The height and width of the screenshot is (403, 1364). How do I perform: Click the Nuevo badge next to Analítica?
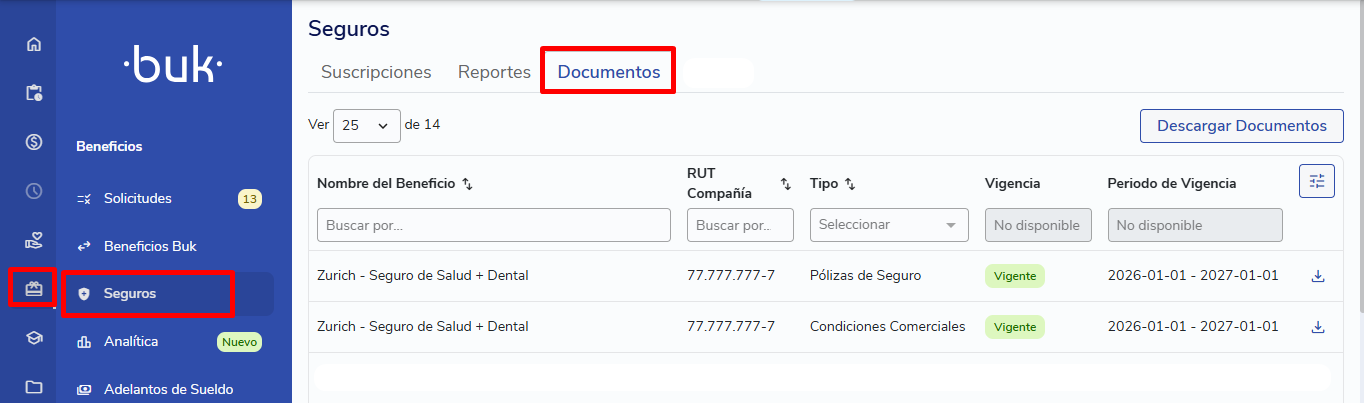[240, 342]
